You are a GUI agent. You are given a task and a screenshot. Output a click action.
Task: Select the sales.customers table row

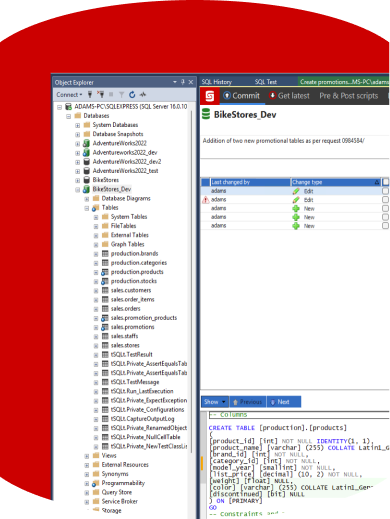(131, 290)
